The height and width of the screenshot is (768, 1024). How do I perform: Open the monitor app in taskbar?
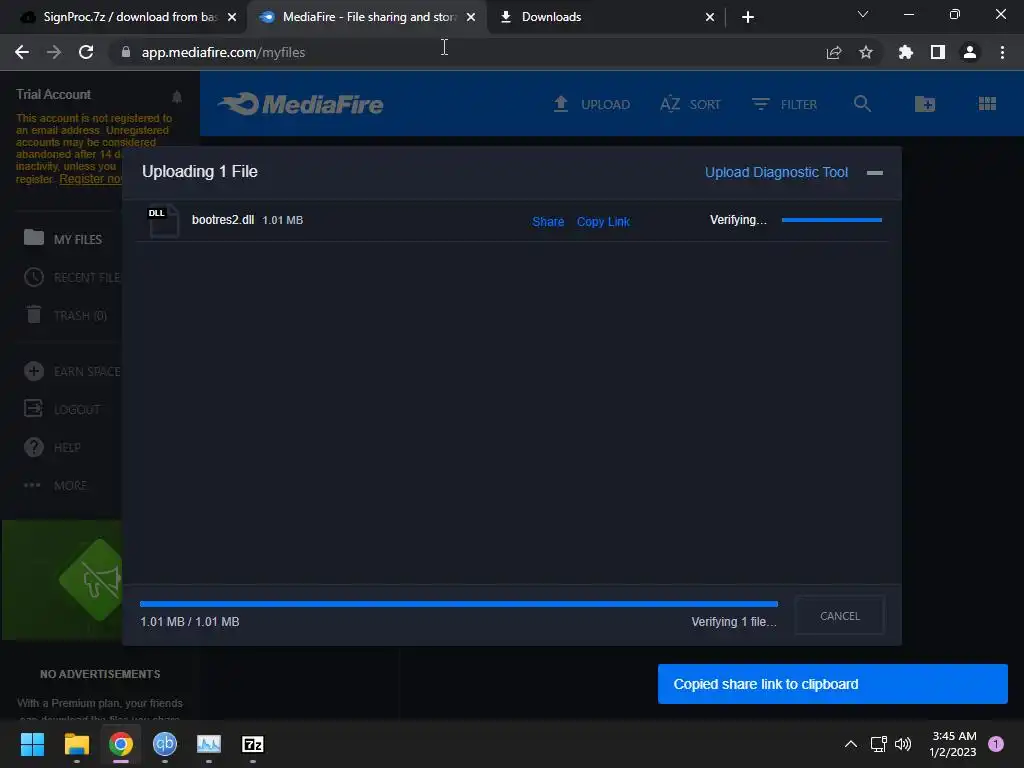(x=209, y=744)
